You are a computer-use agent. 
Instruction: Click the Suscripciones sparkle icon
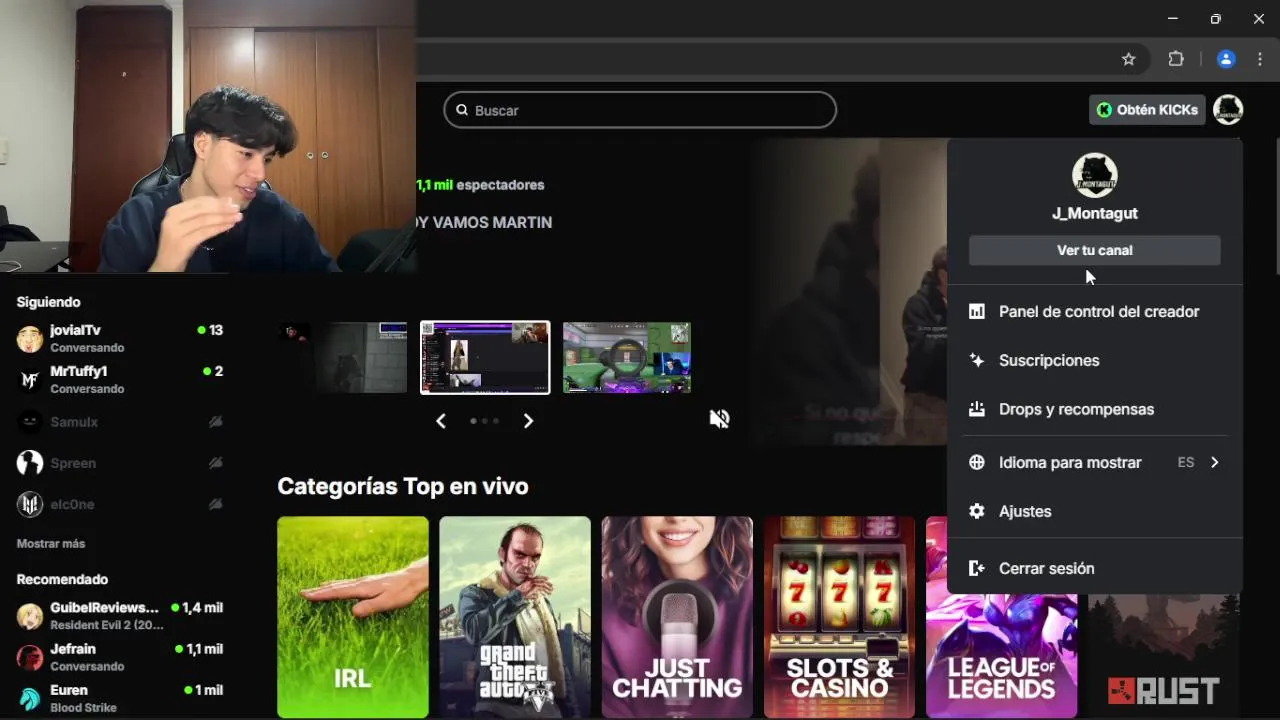[x=977, y=360]
